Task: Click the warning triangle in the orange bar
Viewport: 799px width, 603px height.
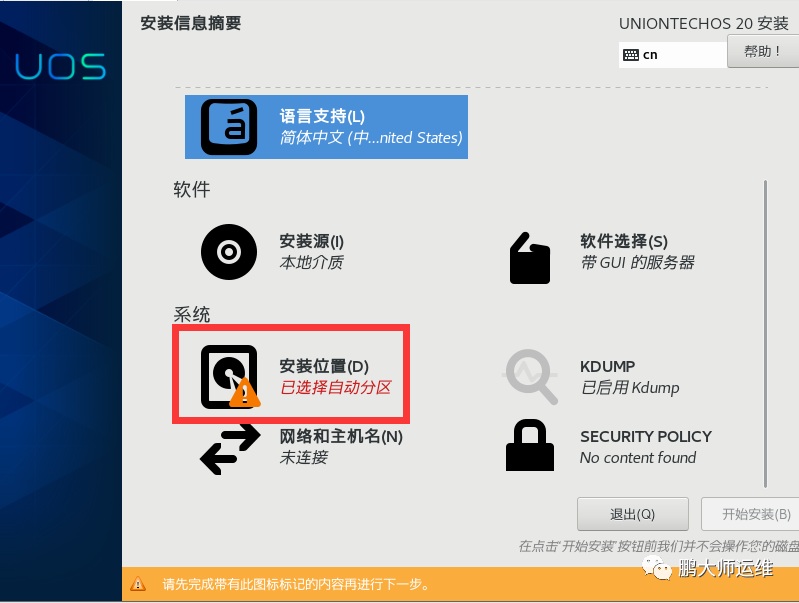Action: 138,584
